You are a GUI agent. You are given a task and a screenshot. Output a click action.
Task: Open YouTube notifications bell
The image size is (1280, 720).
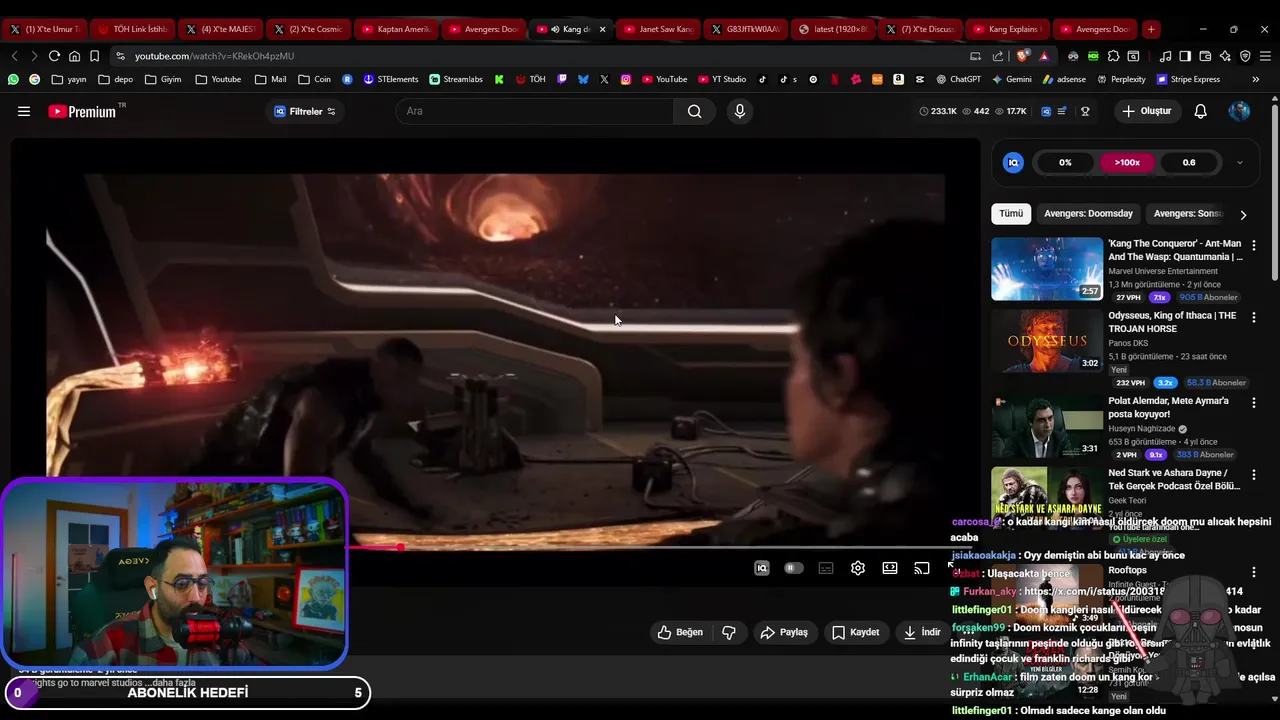[x=1200, y=111]
